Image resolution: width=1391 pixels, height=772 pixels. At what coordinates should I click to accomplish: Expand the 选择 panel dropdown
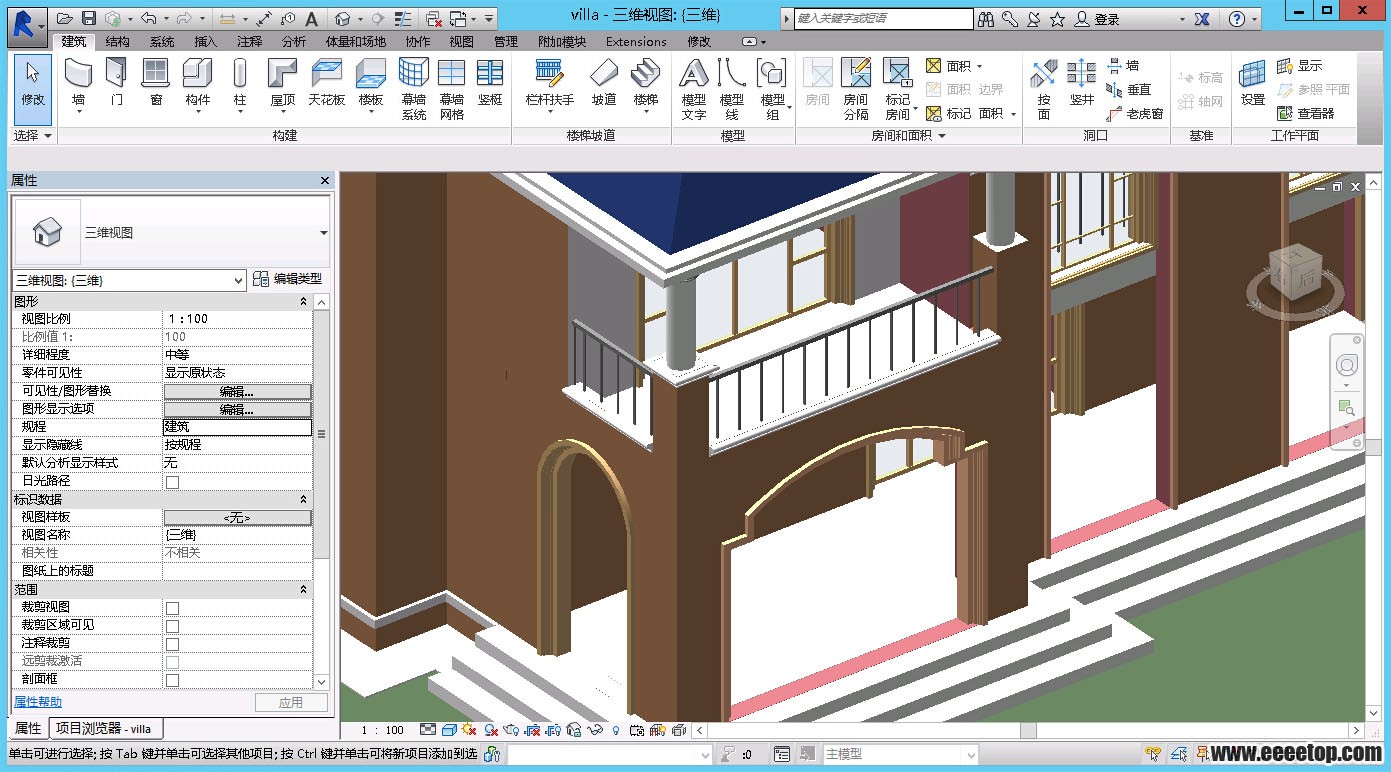[33, 135]
